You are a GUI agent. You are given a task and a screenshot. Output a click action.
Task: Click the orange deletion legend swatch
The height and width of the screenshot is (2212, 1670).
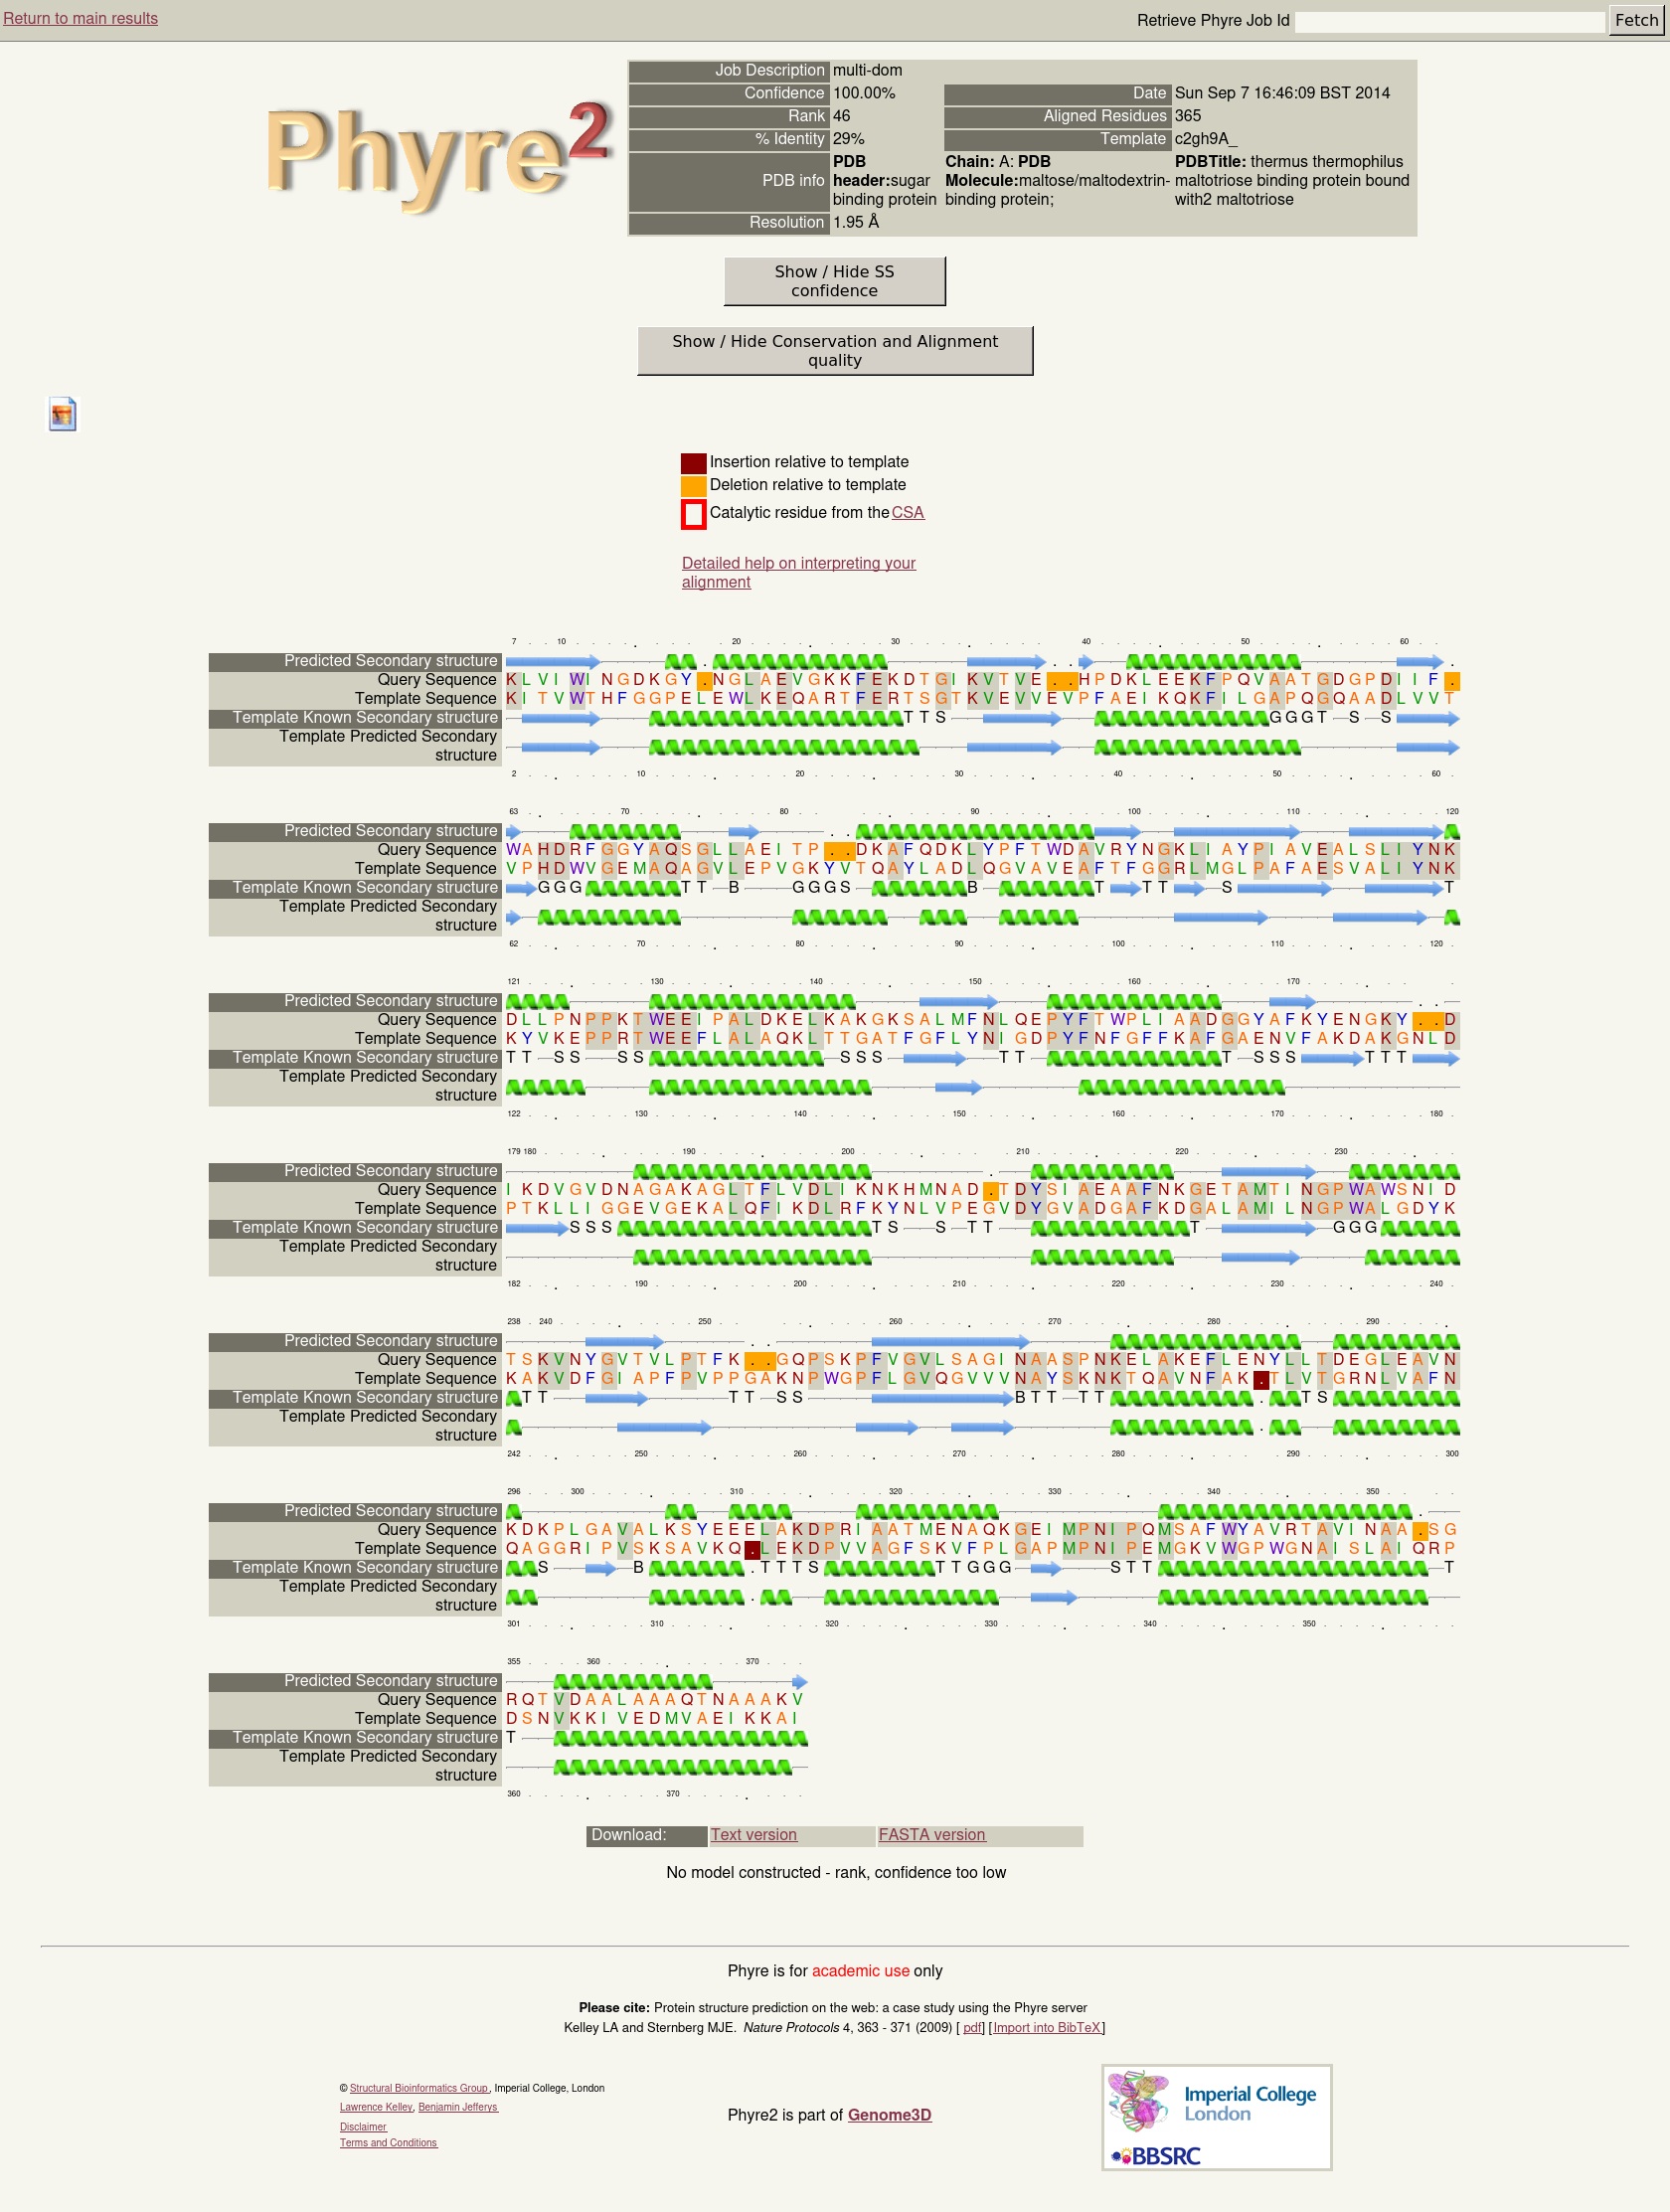693,486
